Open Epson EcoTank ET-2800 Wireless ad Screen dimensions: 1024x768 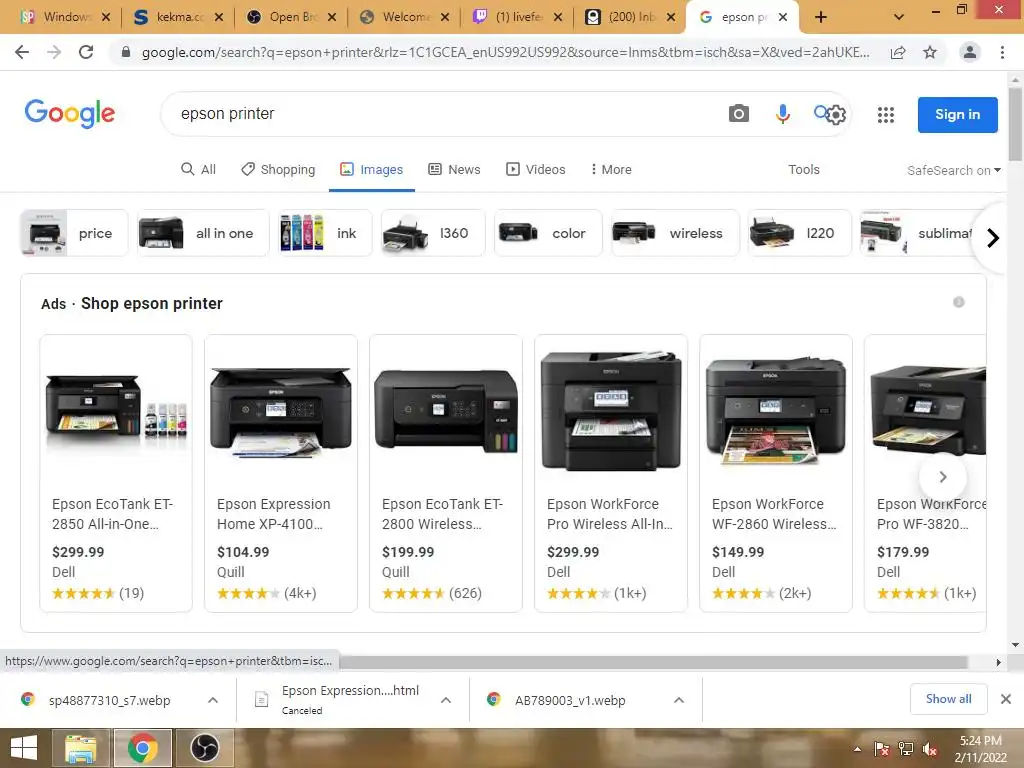coord(446,473)
